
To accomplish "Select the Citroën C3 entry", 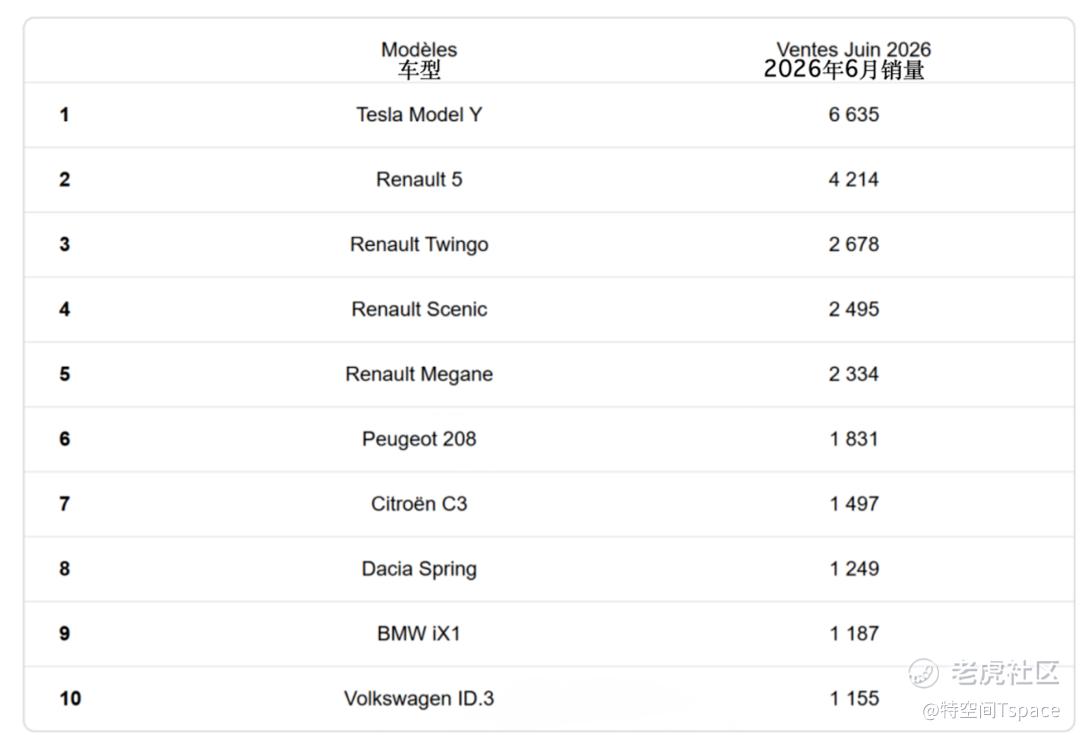I will point(419,504).
